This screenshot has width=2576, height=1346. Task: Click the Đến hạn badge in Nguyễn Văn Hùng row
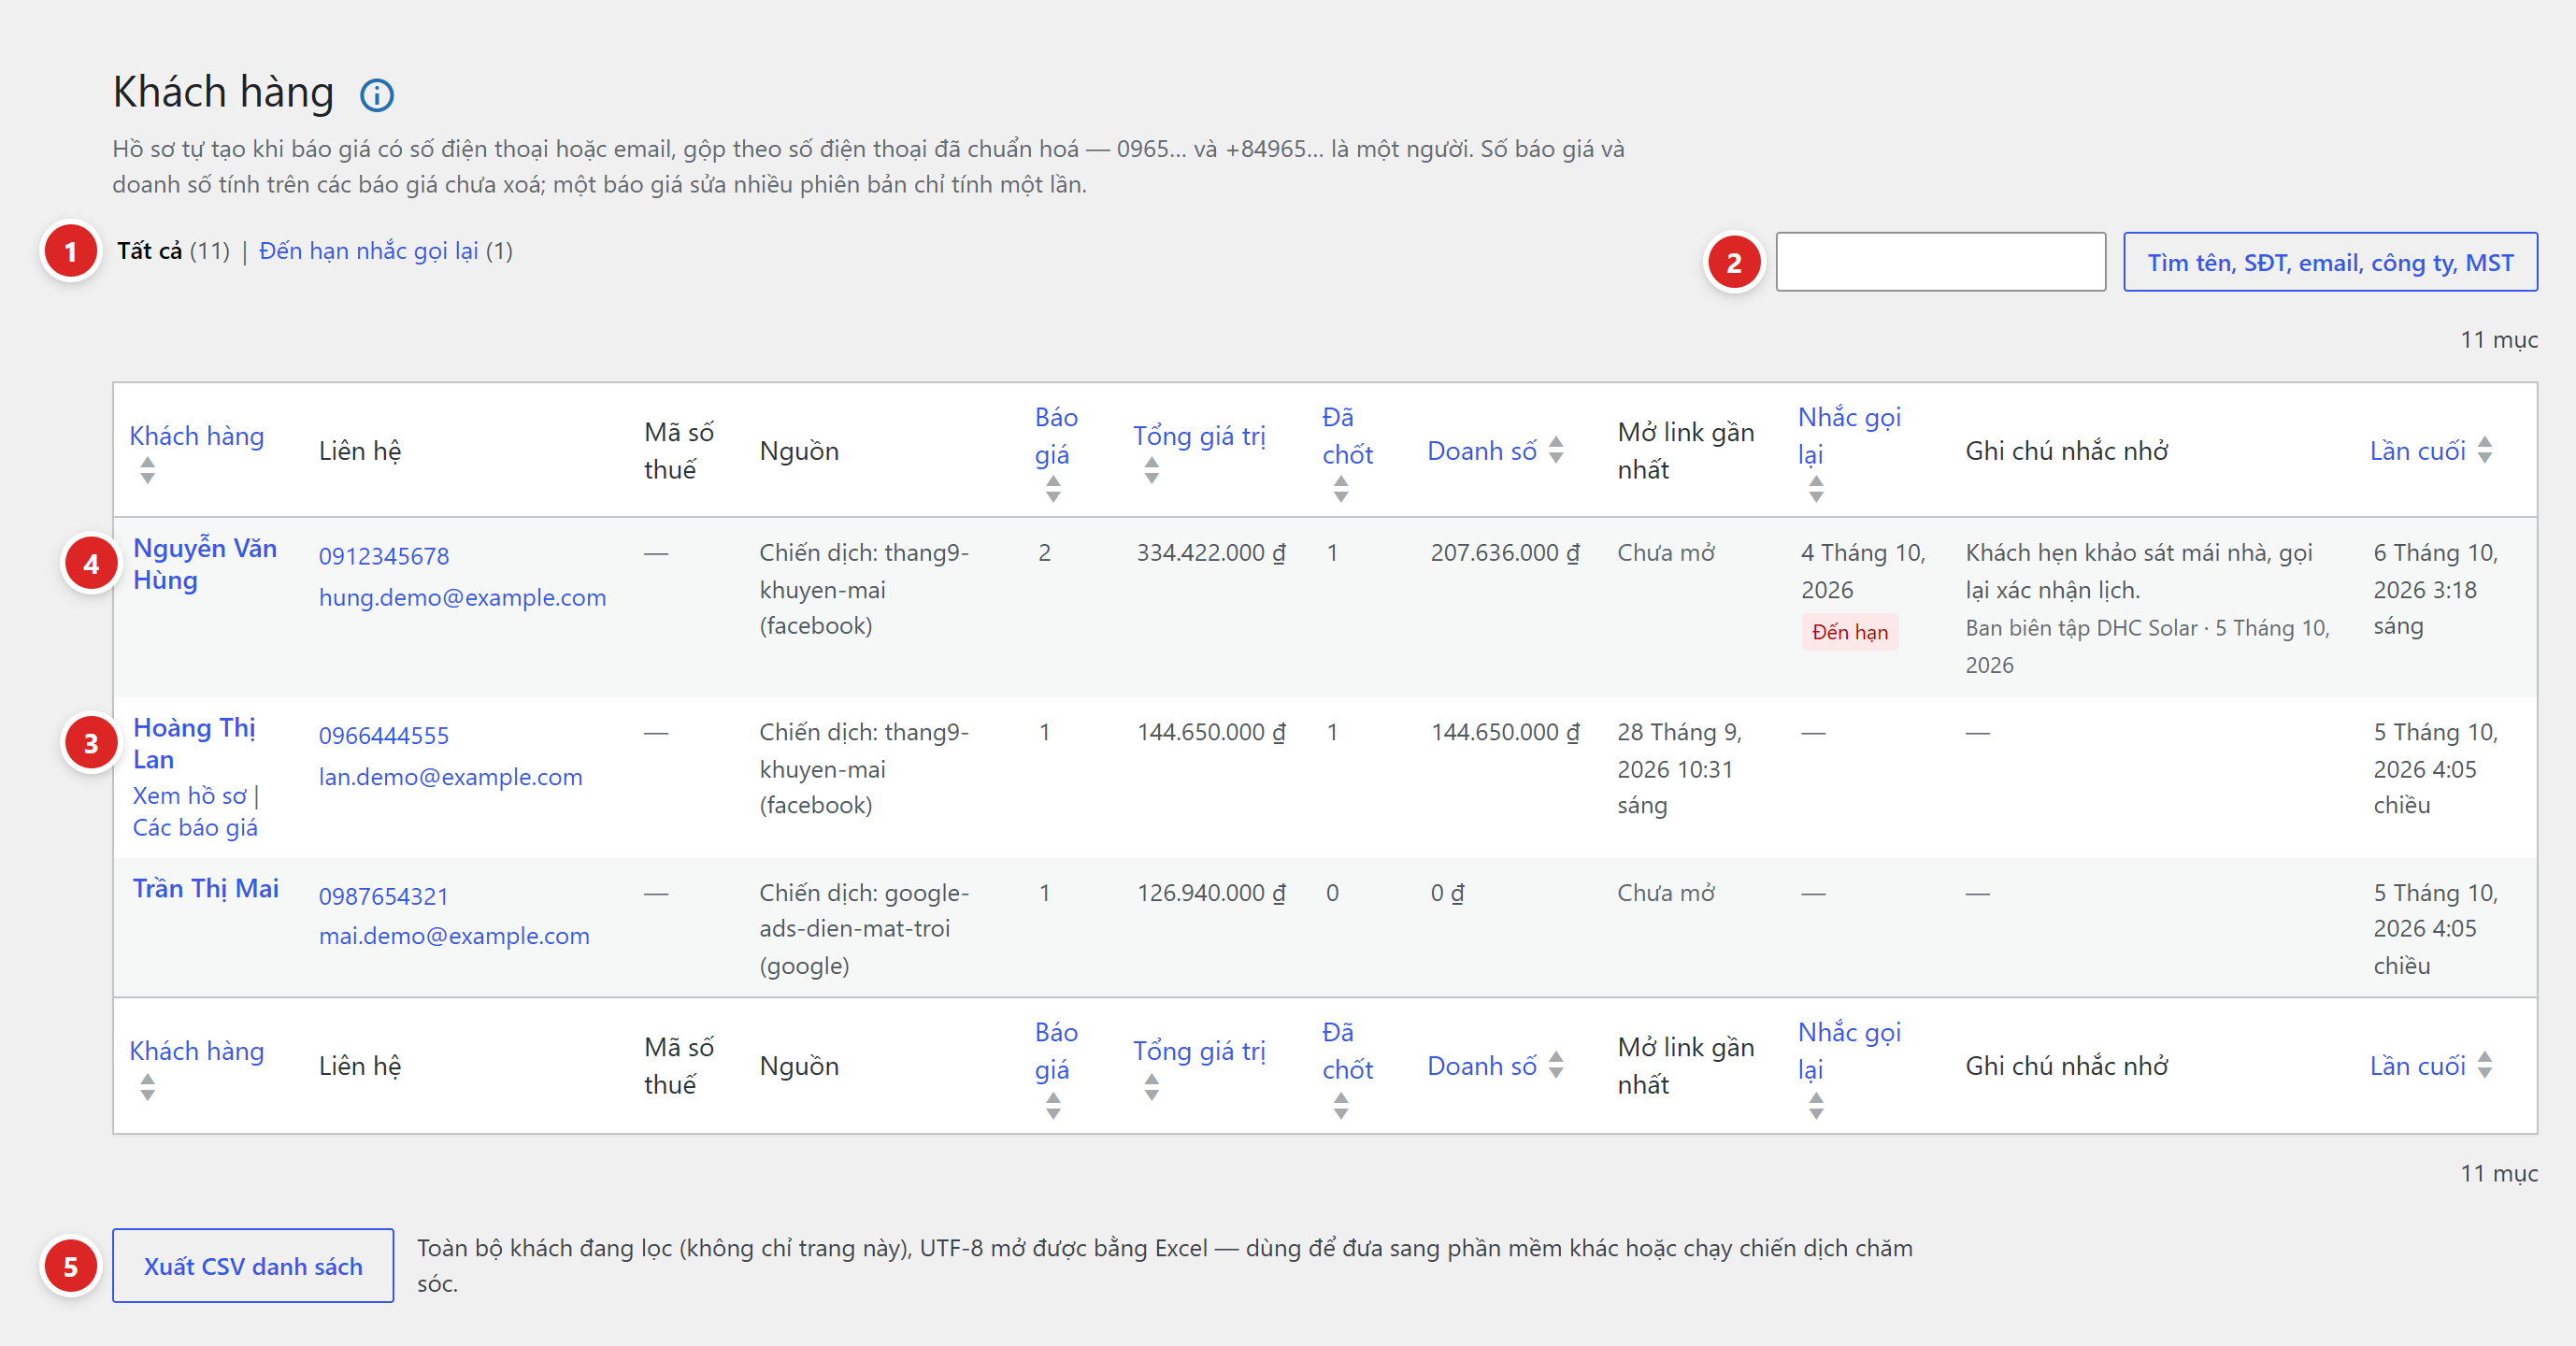[1850, 632]
